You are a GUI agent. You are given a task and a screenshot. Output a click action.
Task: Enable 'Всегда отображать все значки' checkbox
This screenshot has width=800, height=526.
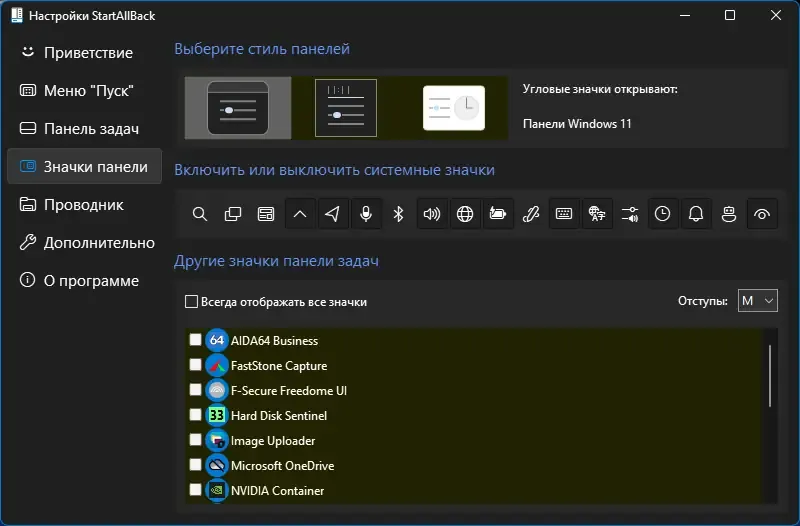(x=191, y=302)
